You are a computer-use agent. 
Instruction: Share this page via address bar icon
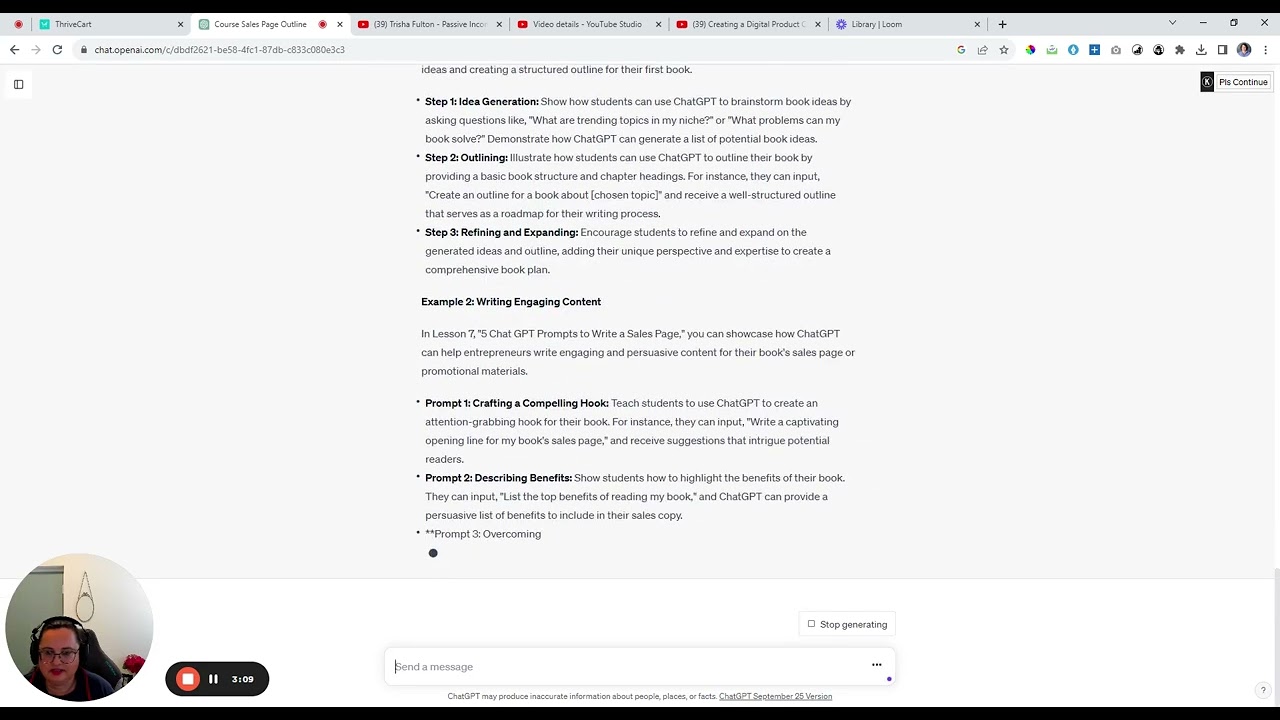coord(982,50)
